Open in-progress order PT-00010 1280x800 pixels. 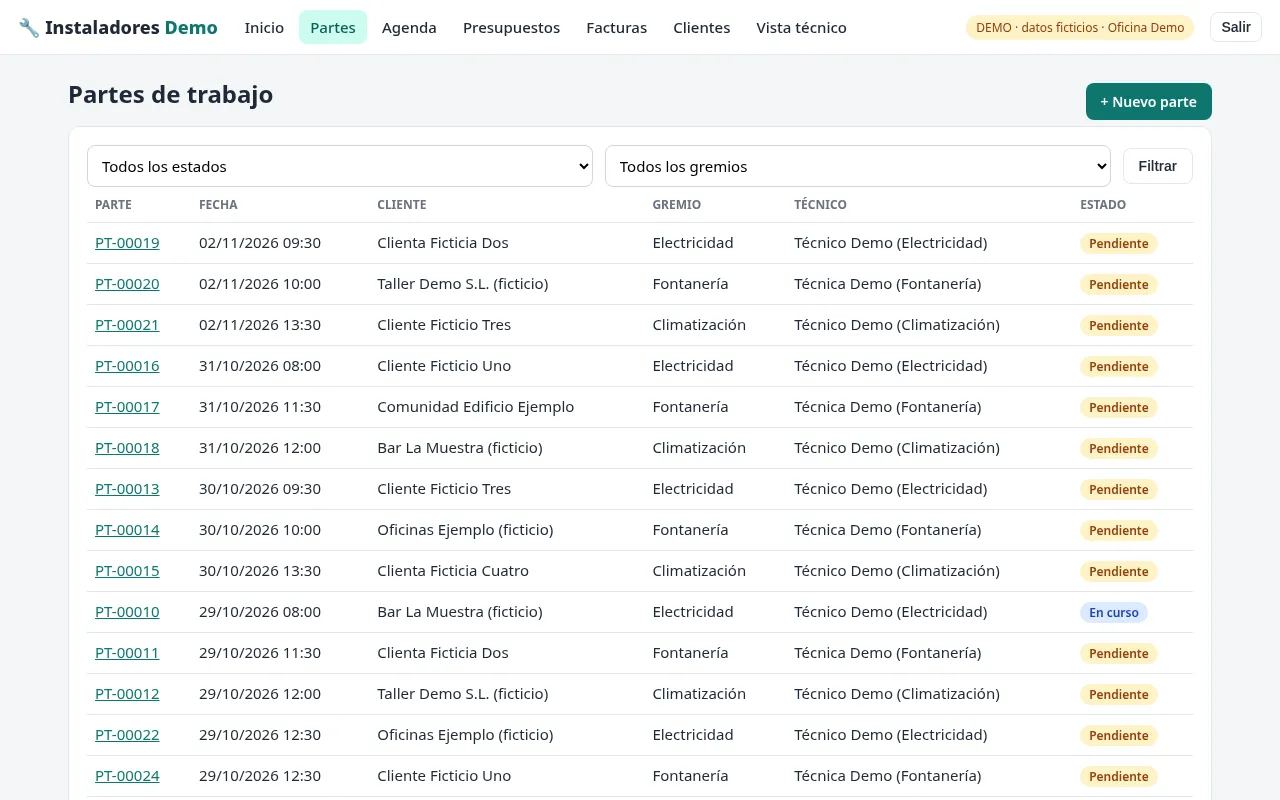(x=127, y=612)
